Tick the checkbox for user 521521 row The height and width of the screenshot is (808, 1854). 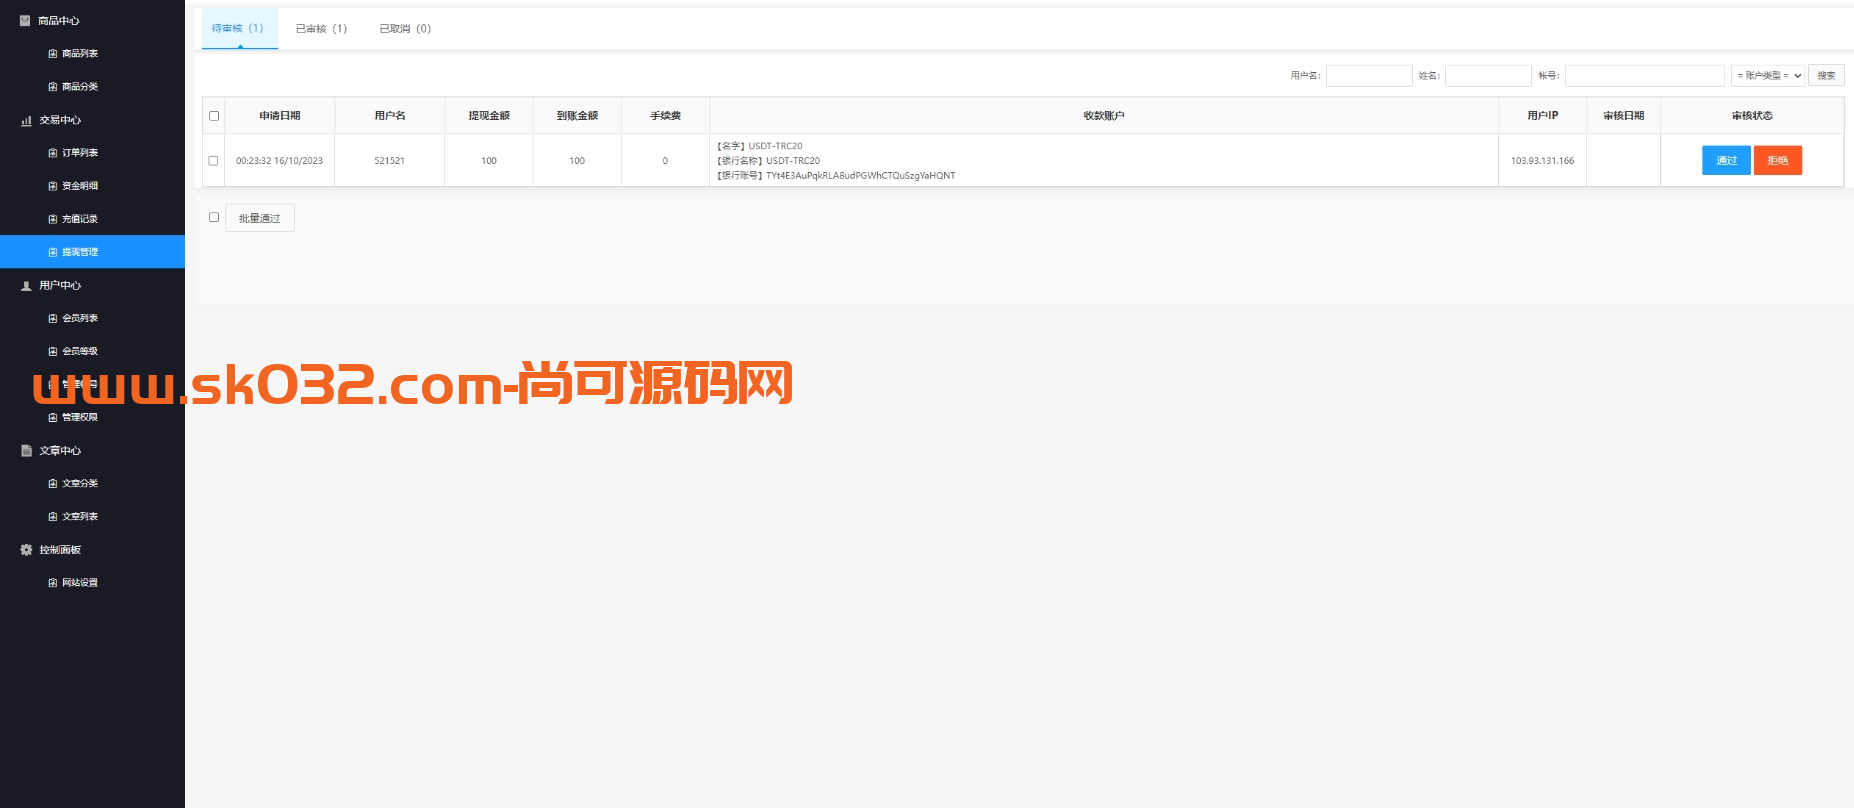tap(213, 161)
